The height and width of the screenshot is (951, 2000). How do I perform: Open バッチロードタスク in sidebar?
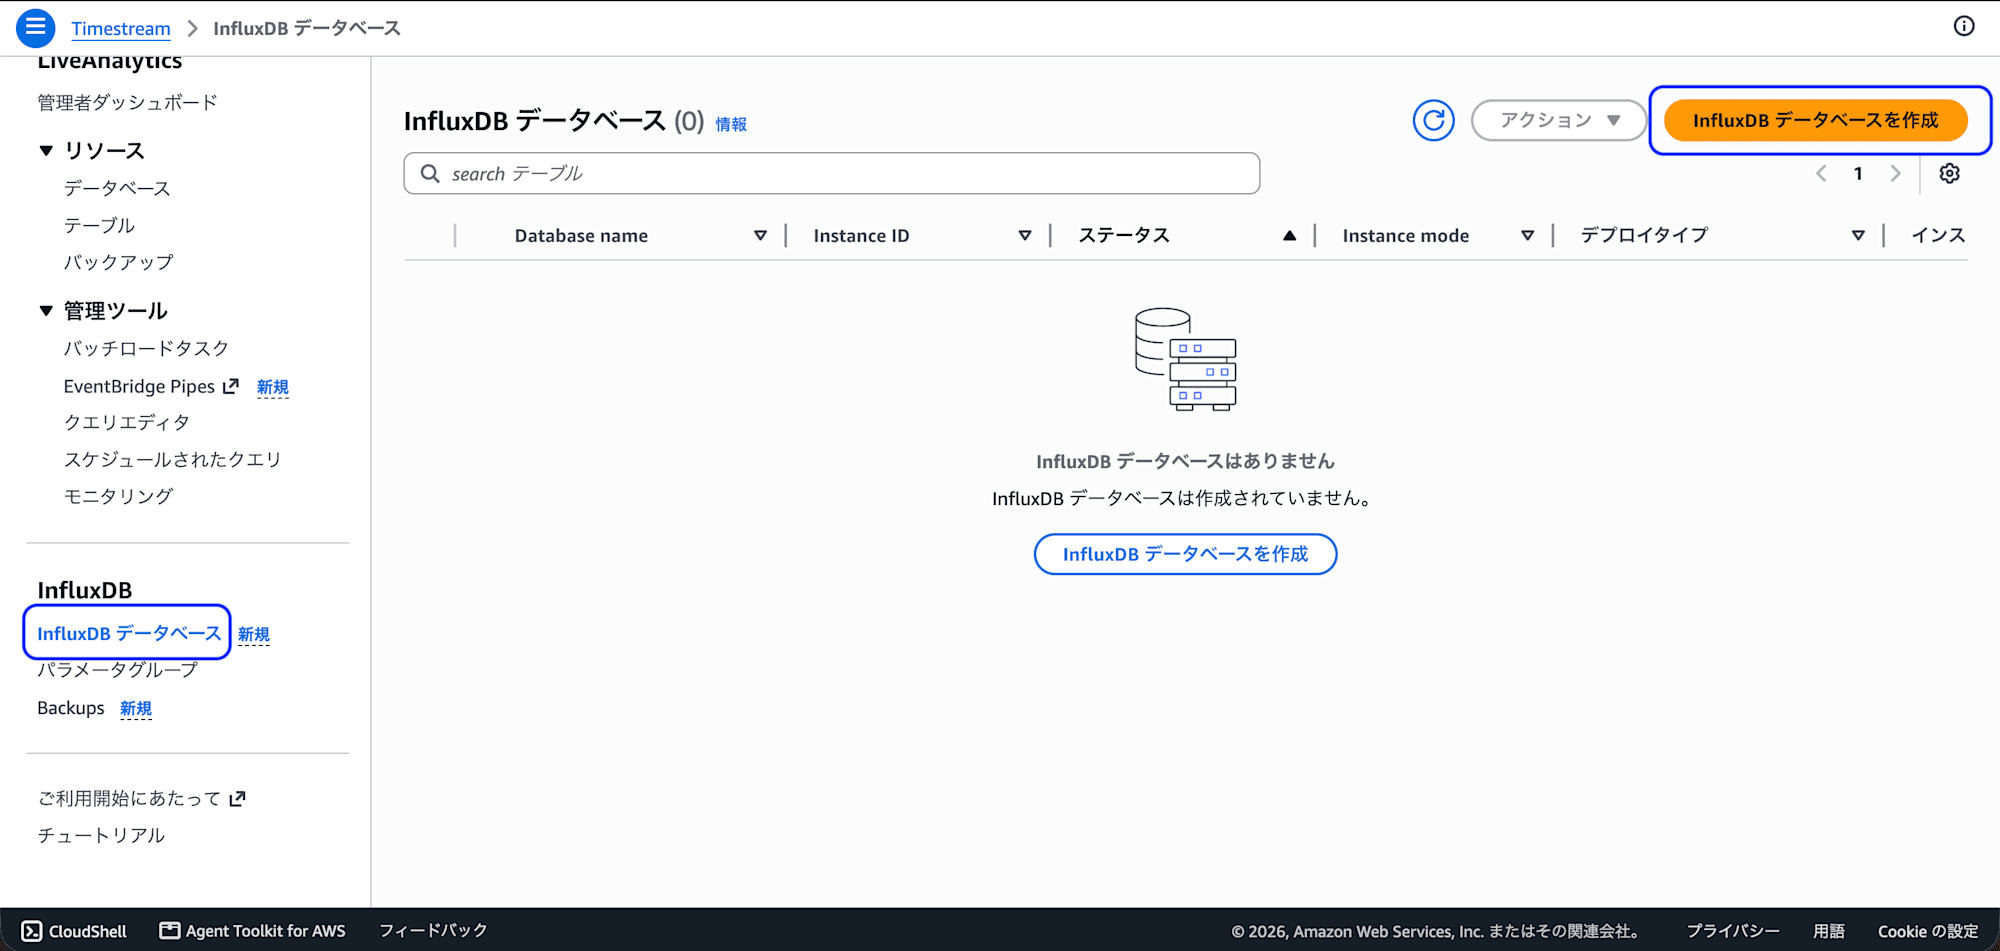tap(146, 349)
